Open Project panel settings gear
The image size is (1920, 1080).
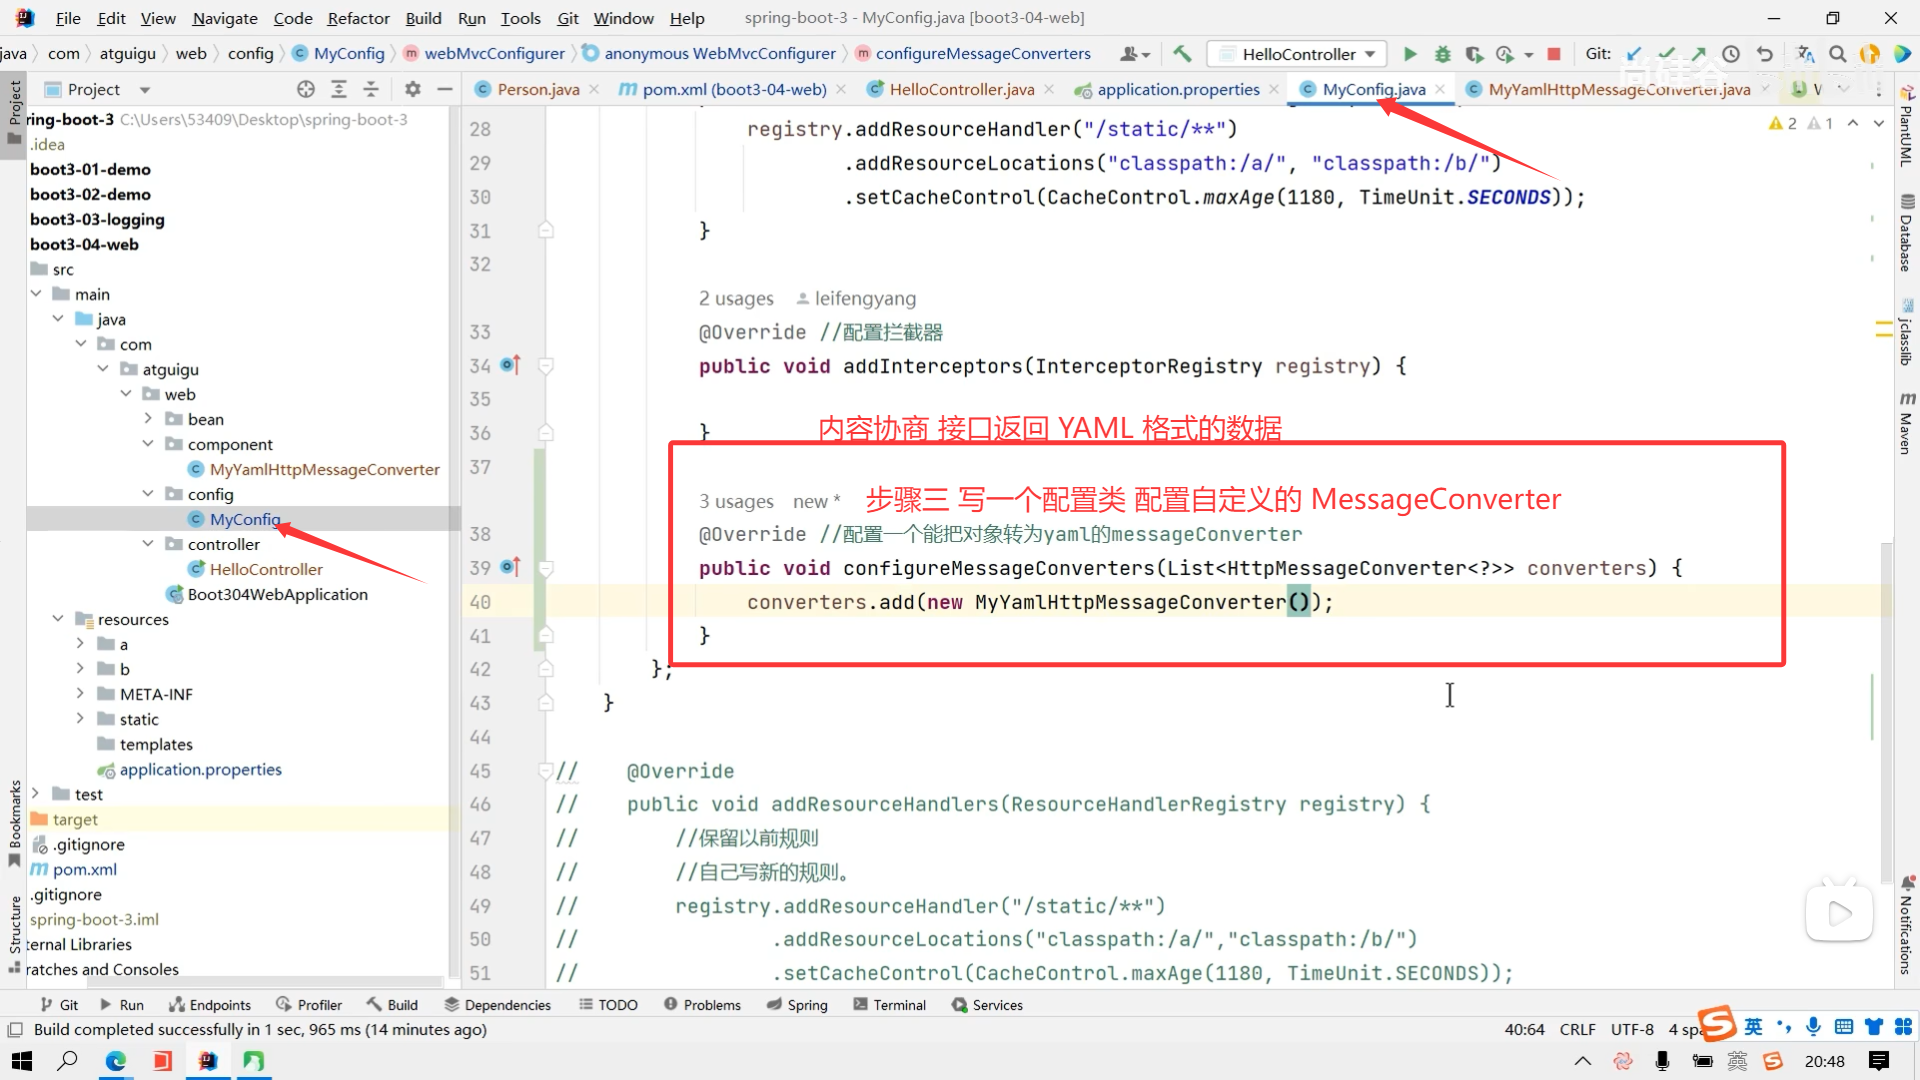tap(412, 89)
